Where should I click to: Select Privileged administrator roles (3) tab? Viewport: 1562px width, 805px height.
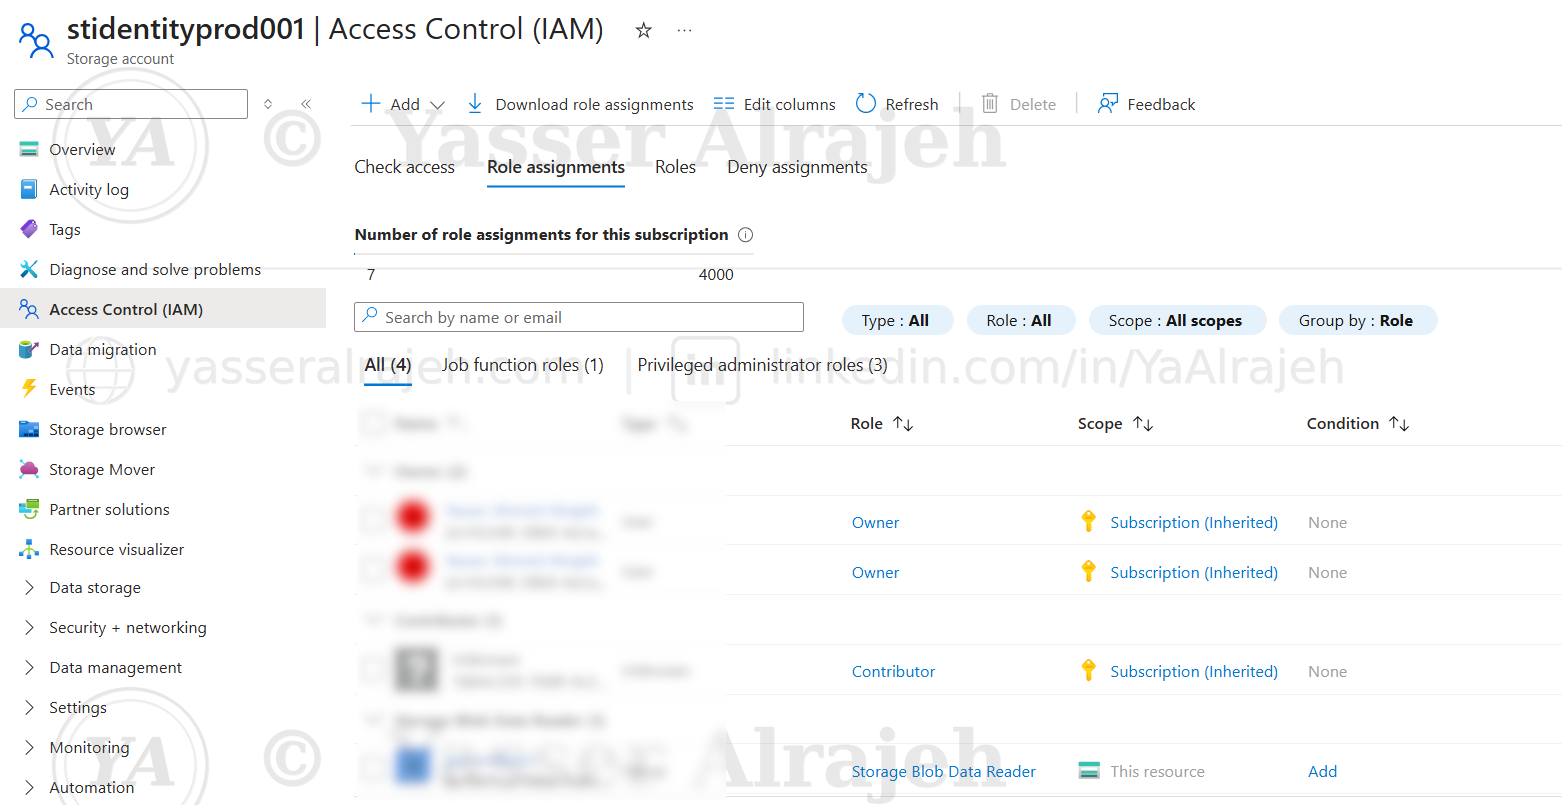coord(762,365)
